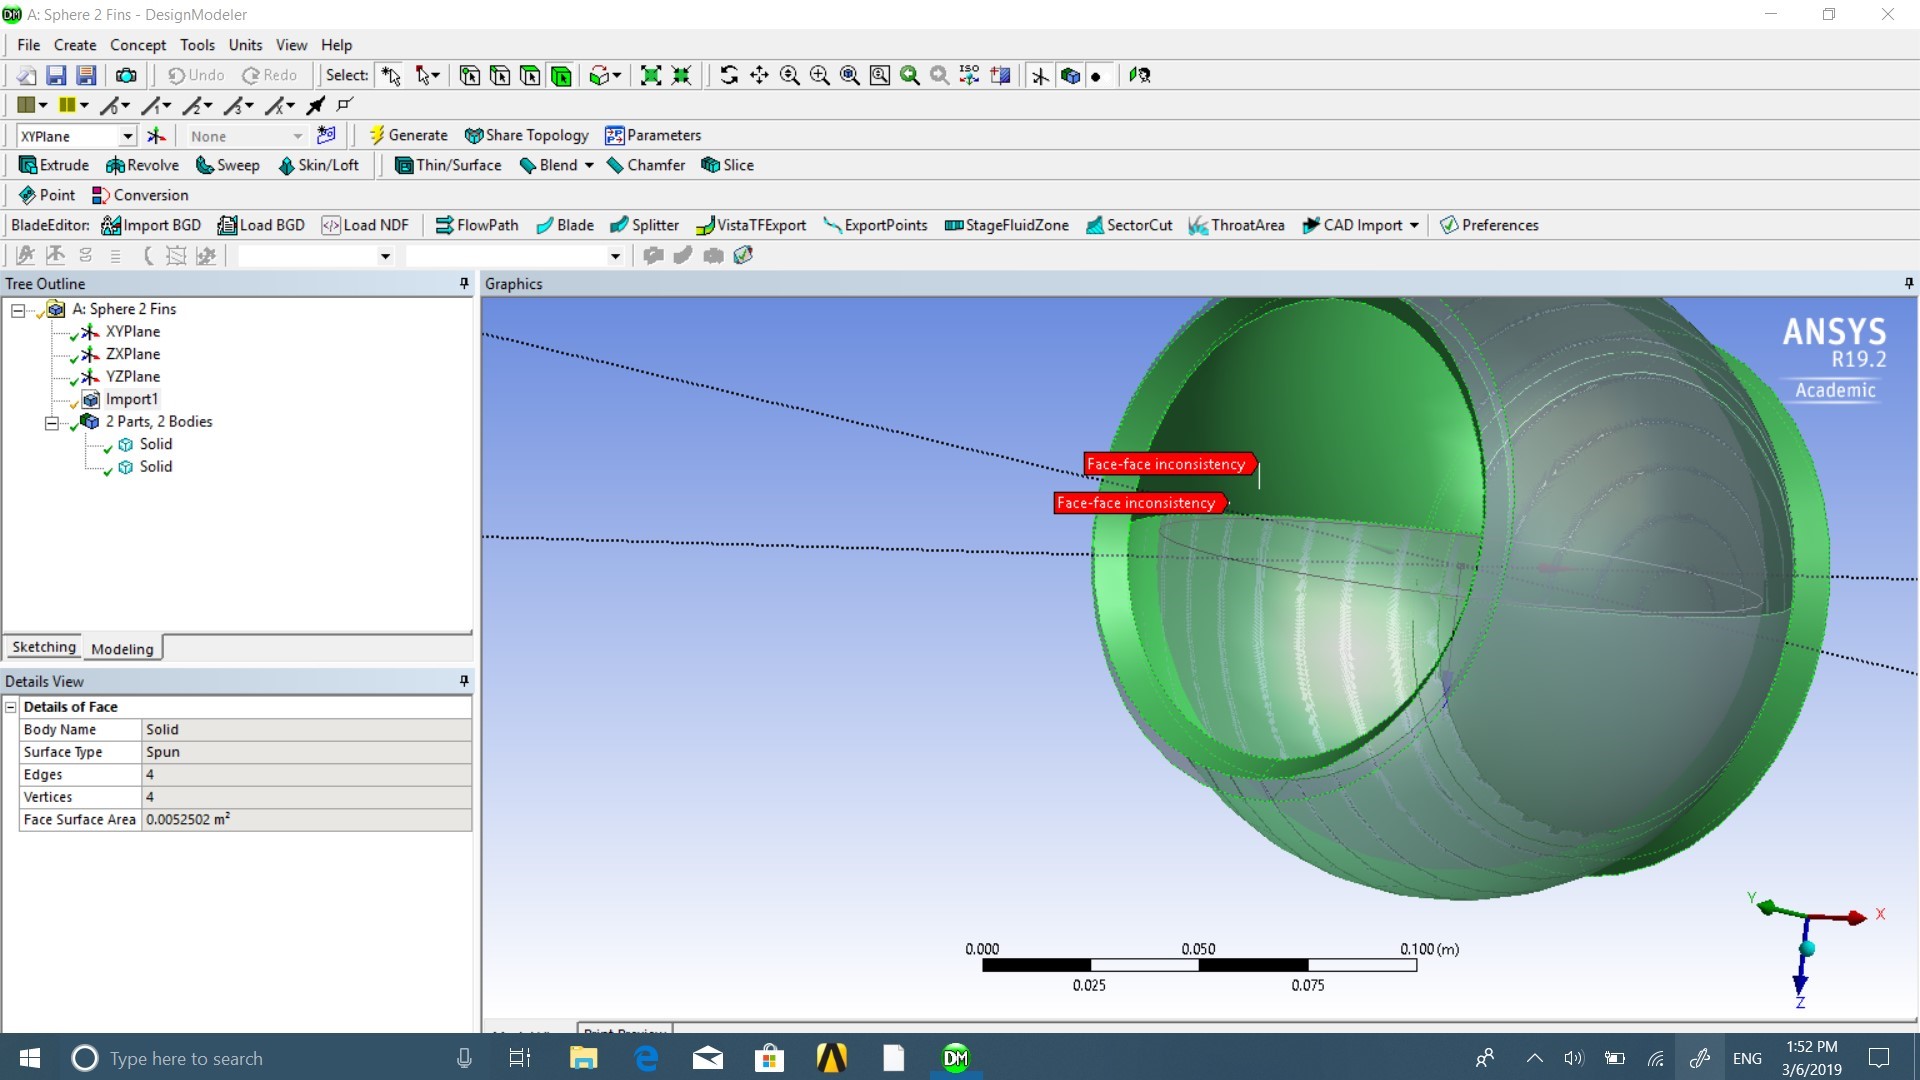This screenshot has width=1920, height=1080.
Task: Open the CAD Import dropdown arrow
Action: (1414, 226)
